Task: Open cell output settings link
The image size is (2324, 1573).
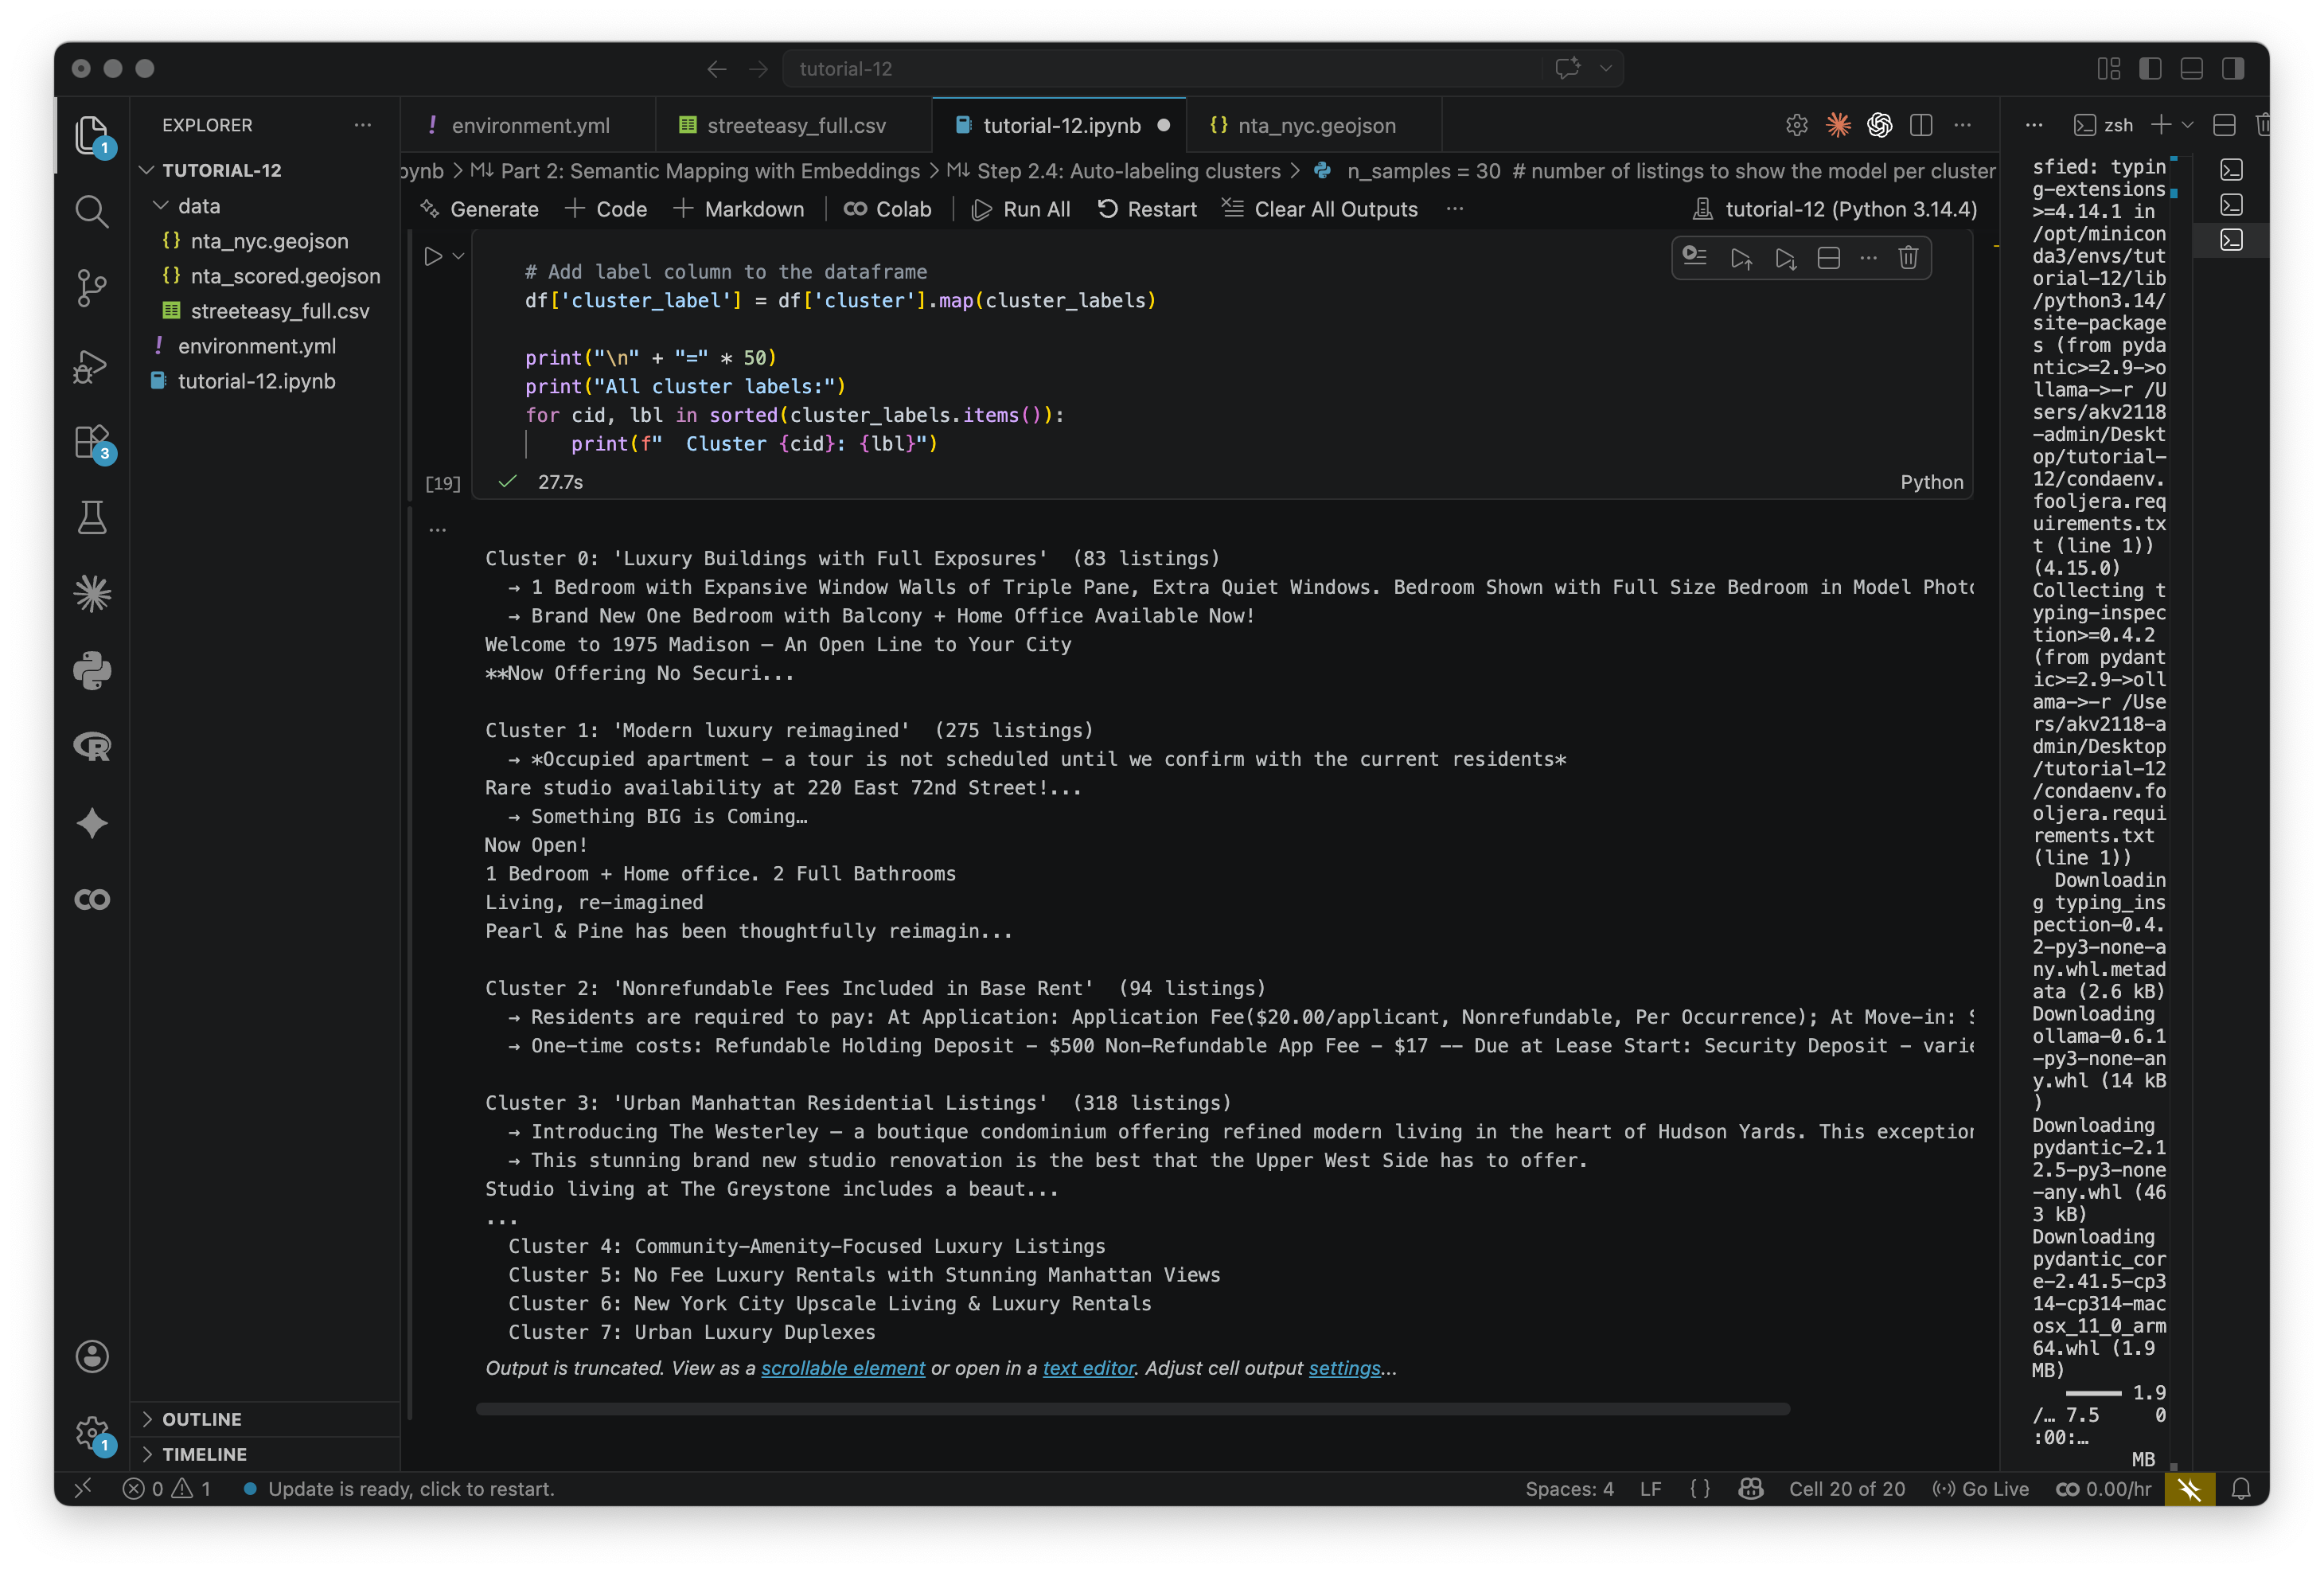Action: pos(1344,1367)
